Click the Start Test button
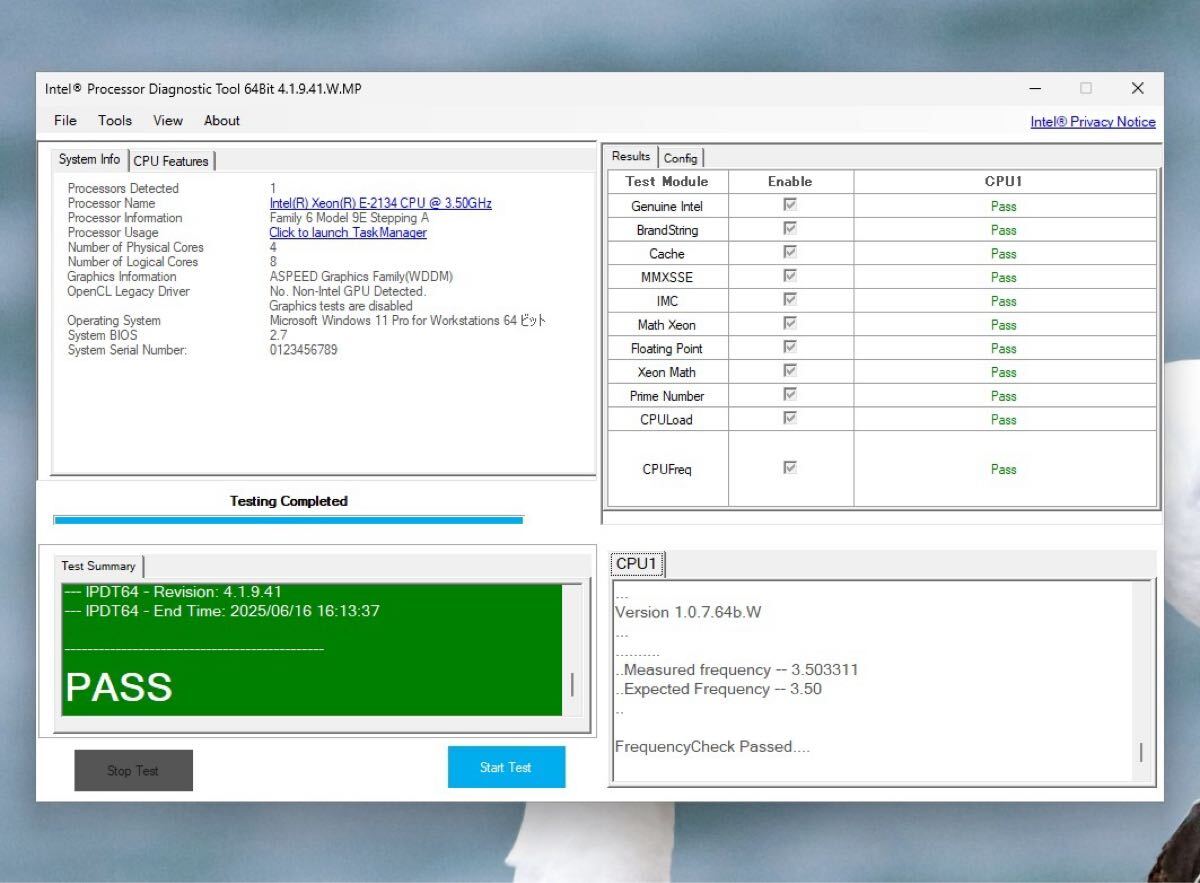Screen dimensions: 1200x883 (506, 767)
